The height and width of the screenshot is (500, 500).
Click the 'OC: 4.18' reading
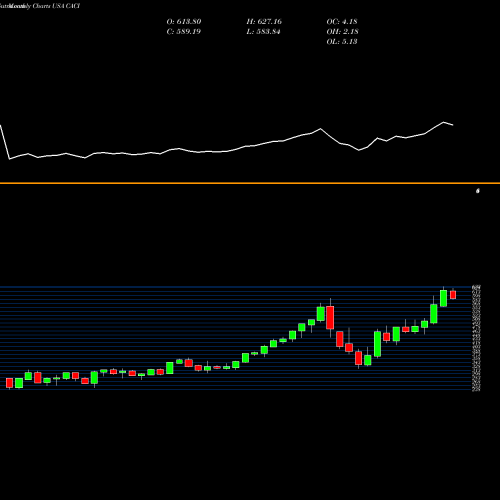(x=342, y=22)
